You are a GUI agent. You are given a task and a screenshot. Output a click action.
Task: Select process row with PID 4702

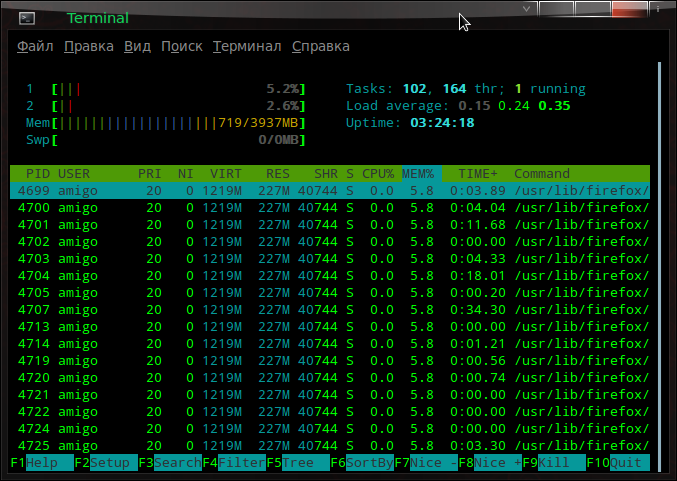coord(330,241)
